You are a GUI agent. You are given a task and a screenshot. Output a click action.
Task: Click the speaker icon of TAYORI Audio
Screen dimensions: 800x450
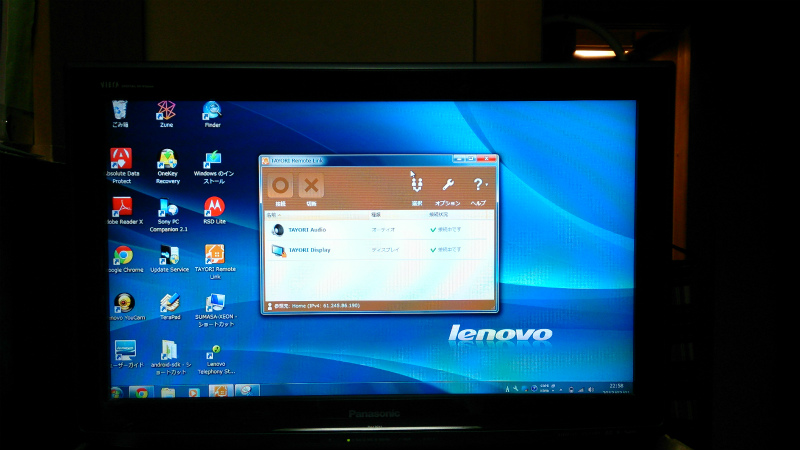(278, 230)
